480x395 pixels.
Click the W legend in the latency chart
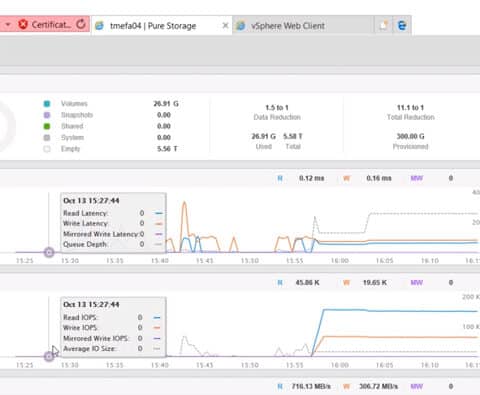(347, 178)
